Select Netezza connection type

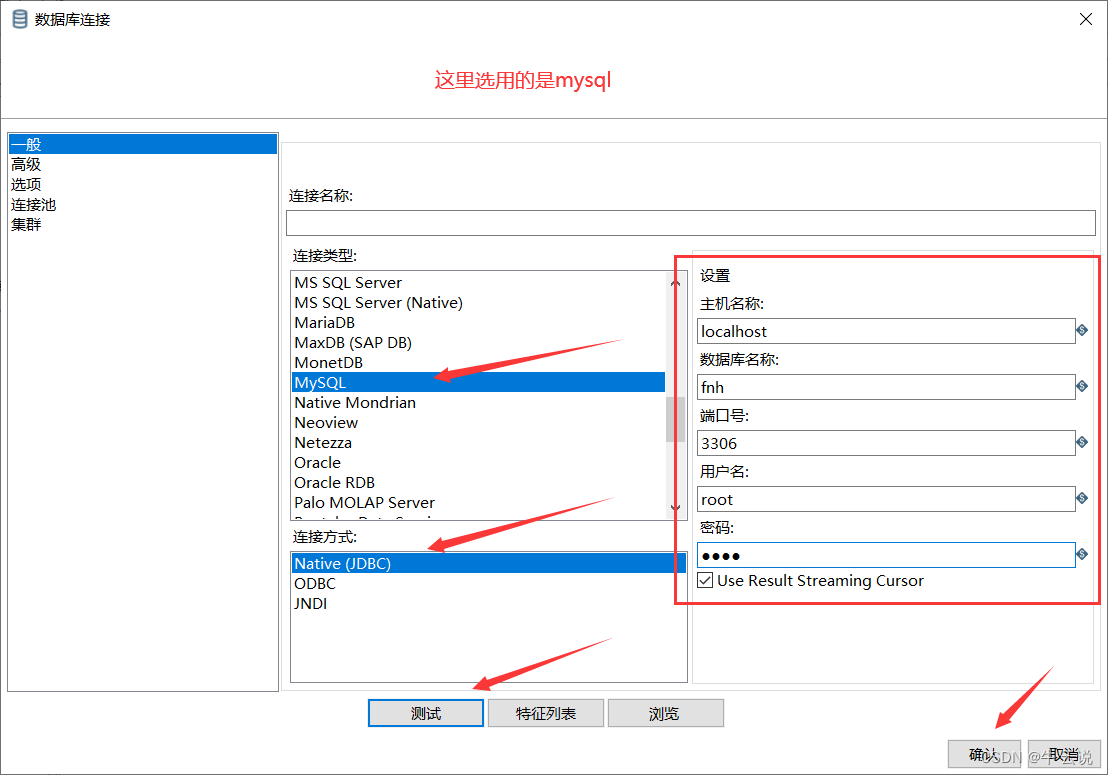click(x=478, y=443)
